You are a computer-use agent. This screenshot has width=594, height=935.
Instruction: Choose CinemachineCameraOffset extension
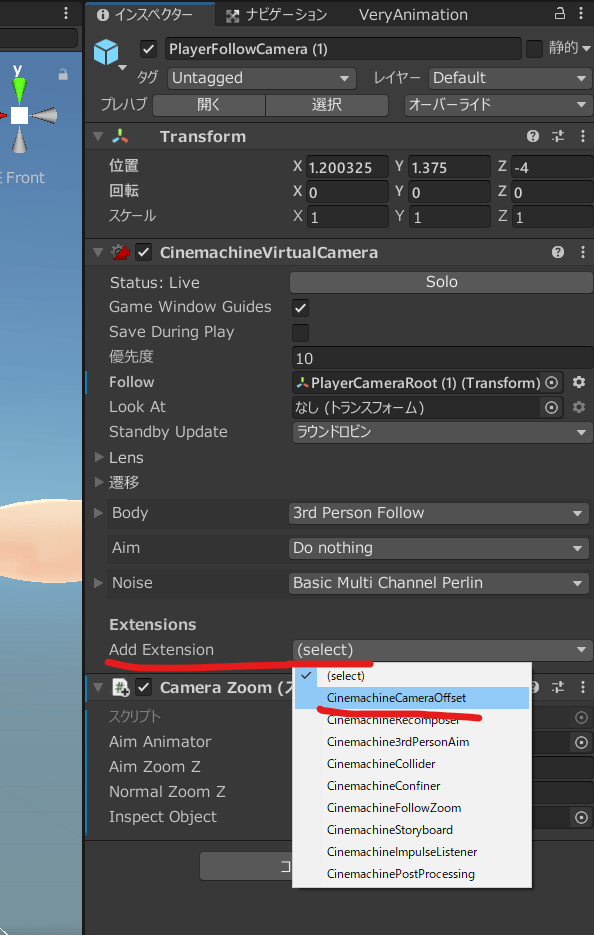click(x=412, y=698)
